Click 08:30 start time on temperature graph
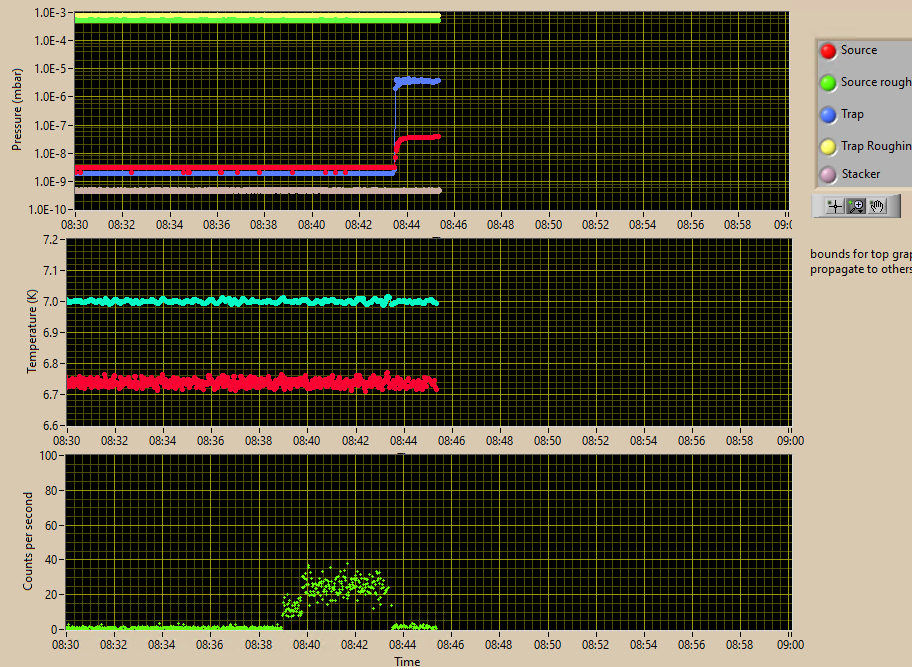This screenshot has width=912, height=667. point(66,441)
